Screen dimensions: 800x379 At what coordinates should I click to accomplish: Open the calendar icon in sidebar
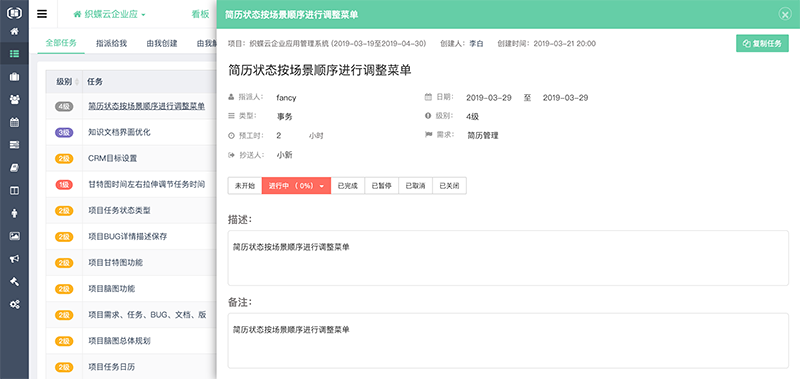pyautogui.click(x=14, y=122)
